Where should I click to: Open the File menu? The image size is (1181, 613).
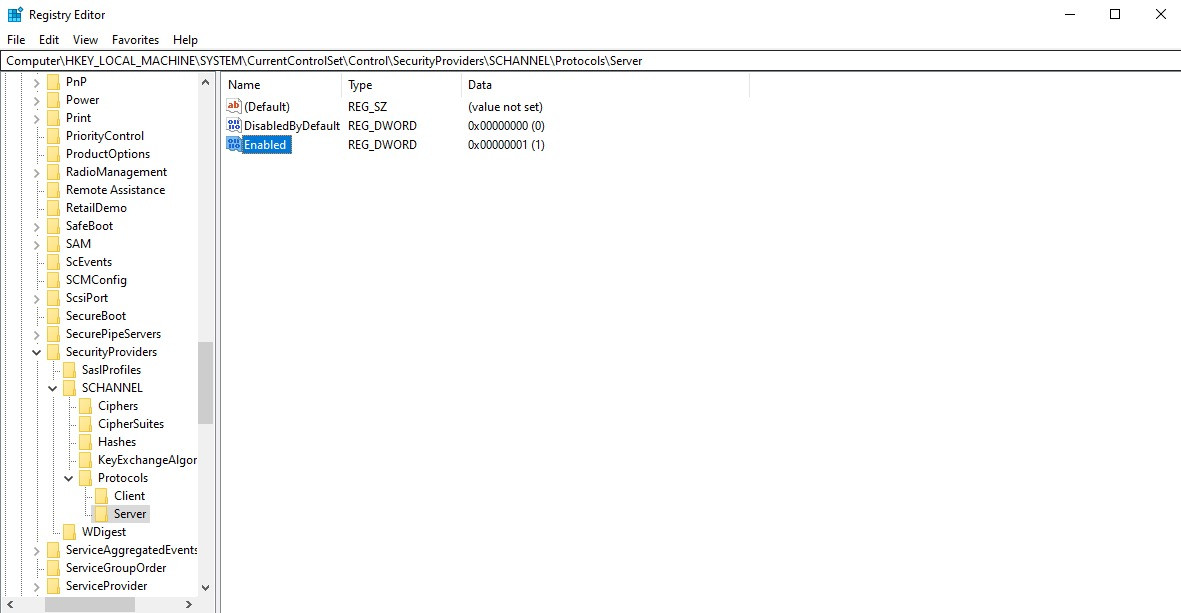click(x=16, y=40)
